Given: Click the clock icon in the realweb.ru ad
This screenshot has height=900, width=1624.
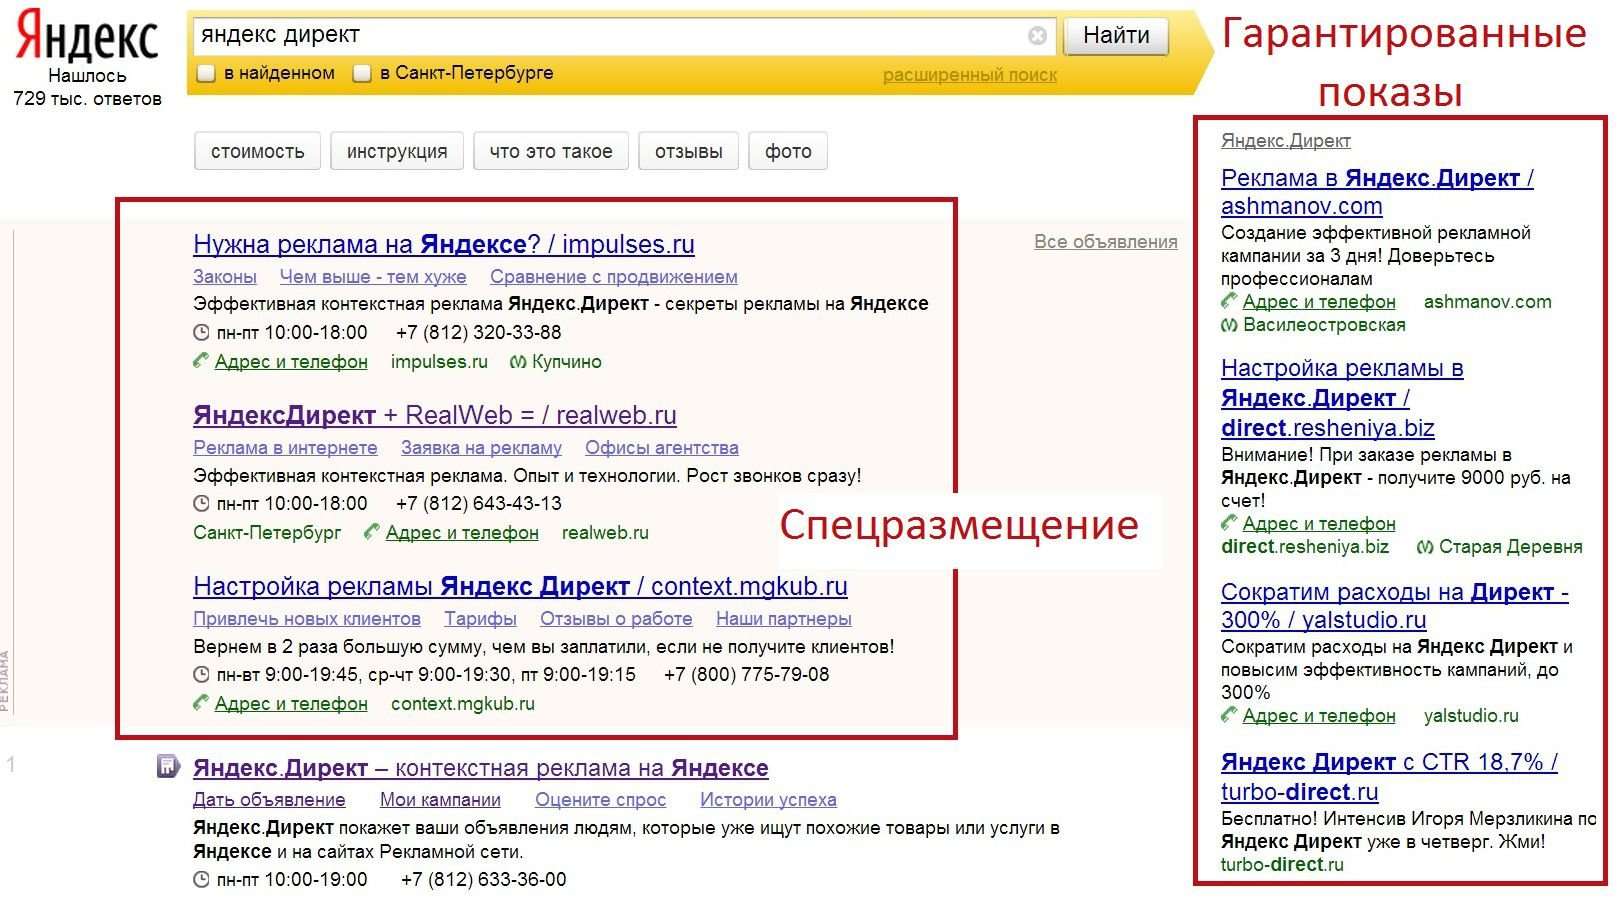Looking at the screenshot, I should (201, 504).
